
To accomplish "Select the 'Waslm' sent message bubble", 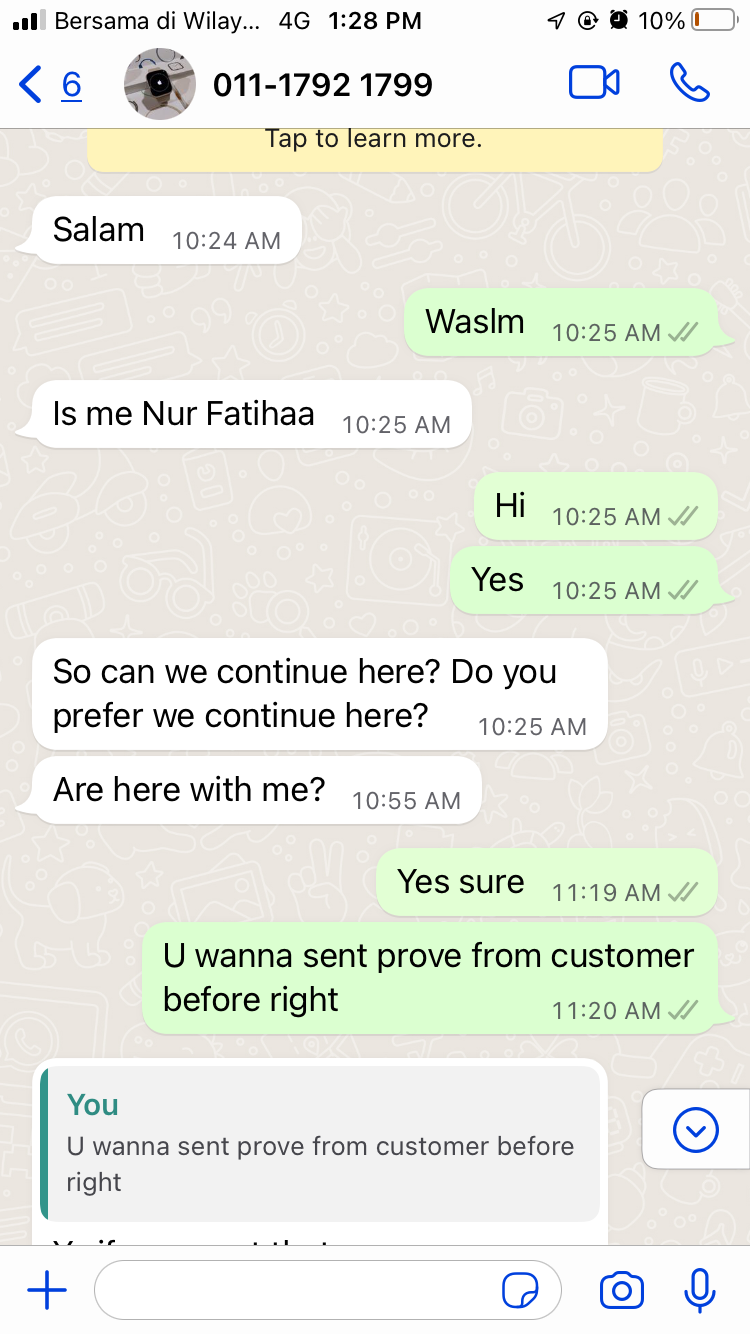I will (x=560, y=322).
